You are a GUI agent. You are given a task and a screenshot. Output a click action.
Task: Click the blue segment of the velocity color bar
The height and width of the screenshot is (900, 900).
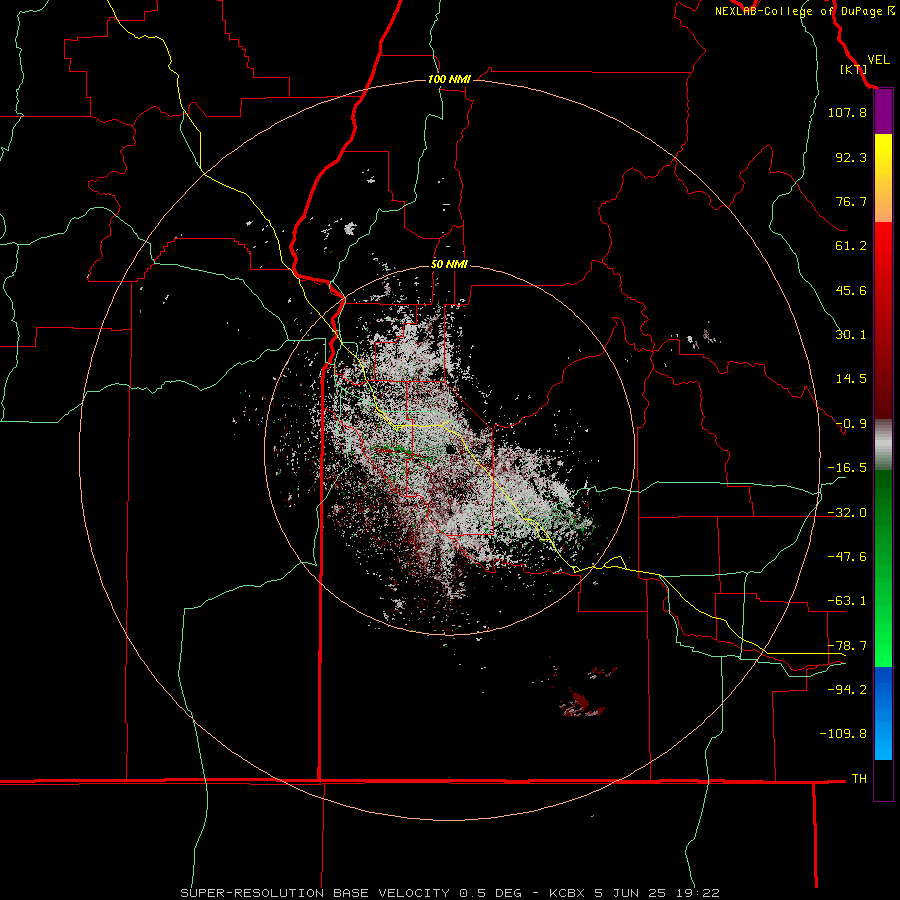[x=883, y=713]
